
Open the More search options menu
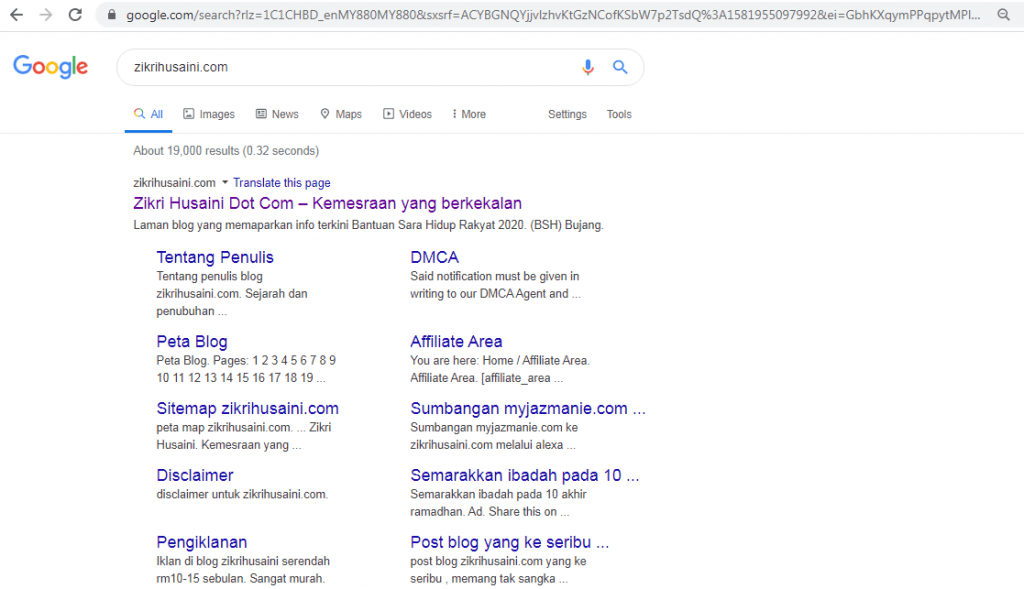(x=468, y=114)
